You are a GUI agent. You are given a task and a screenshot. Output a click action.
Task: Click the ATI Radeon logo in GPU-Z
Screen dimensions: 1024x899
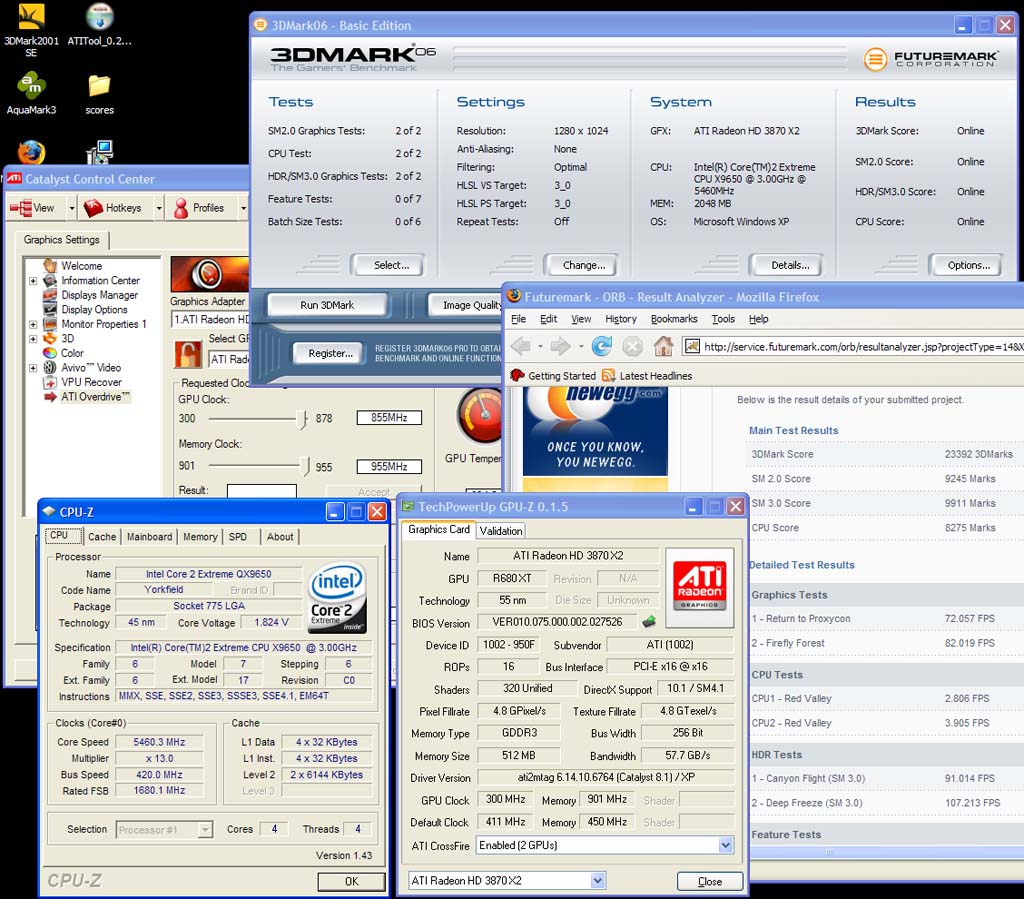tap(699, 588)
